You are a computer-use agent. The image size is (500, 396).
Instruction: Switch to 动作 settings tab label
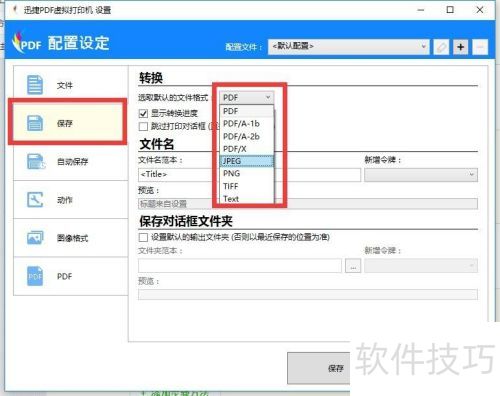pyautogui.click(x=65, y=200)
